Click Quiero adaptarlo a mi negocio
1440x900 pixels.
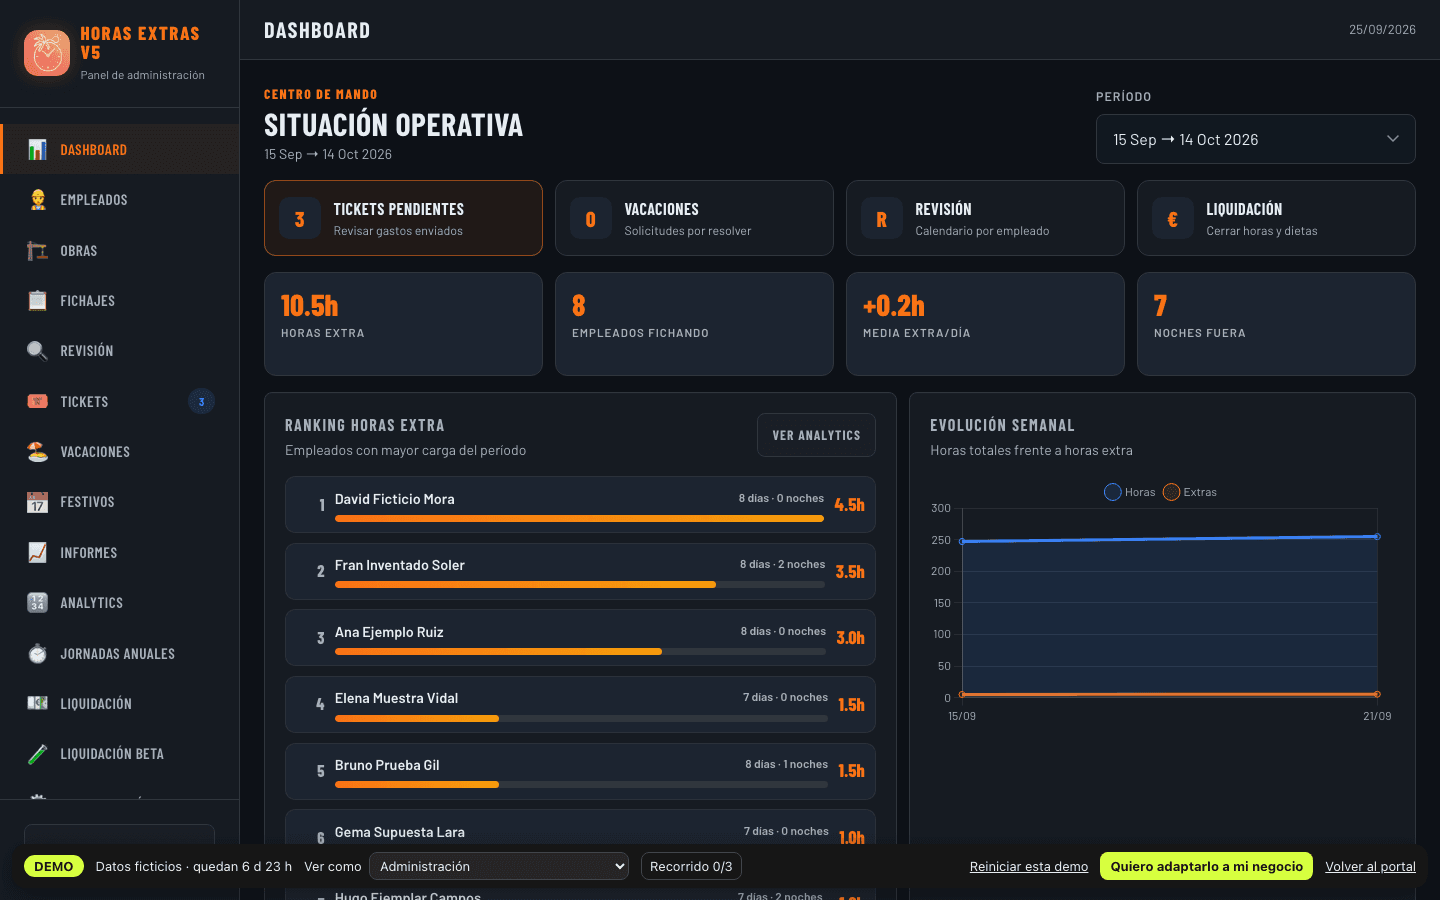[x=1207, y=866]
